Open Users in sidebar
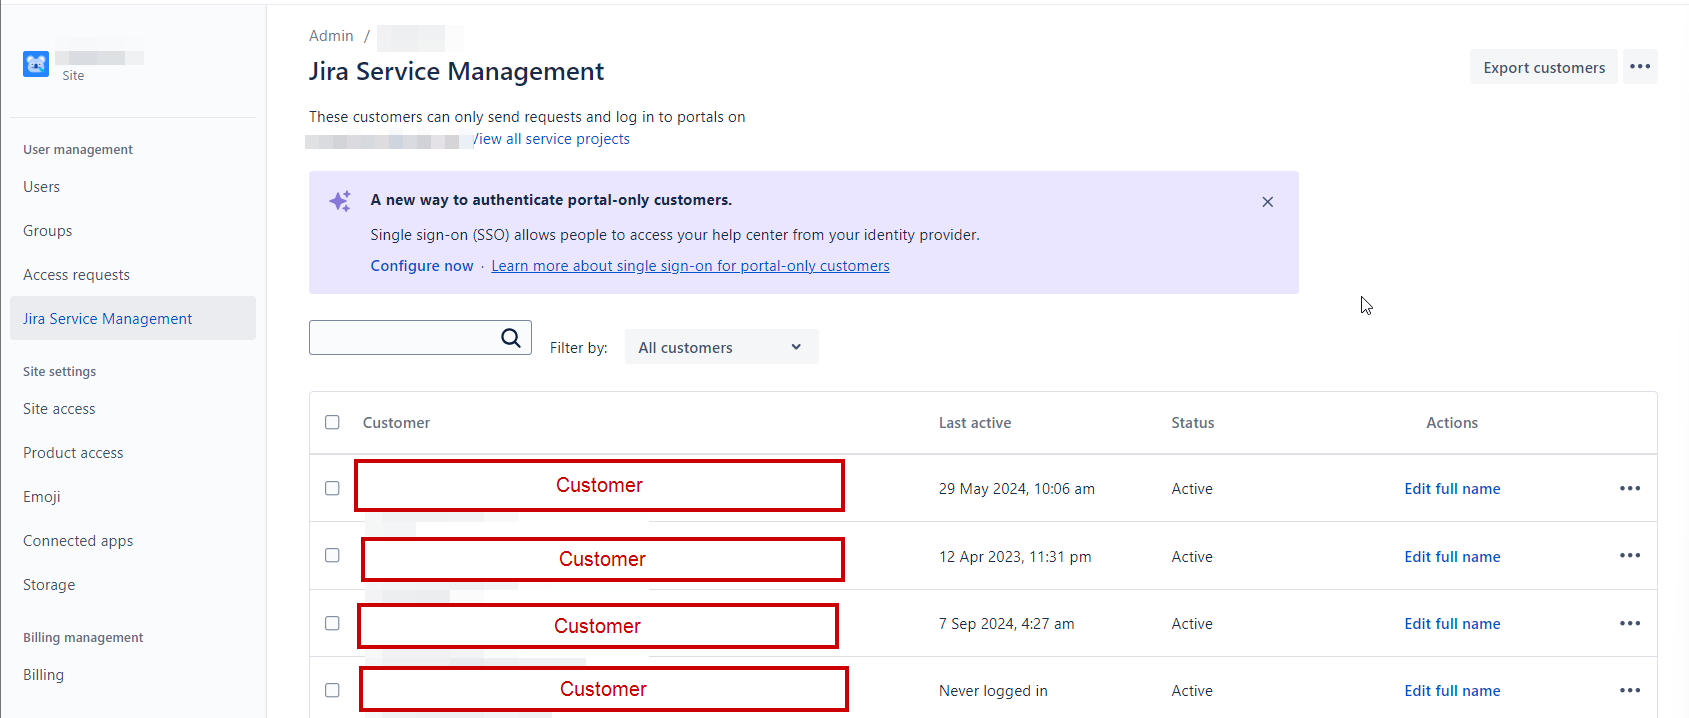Viewport: 1689px width, 718px height. click(133, 187)
